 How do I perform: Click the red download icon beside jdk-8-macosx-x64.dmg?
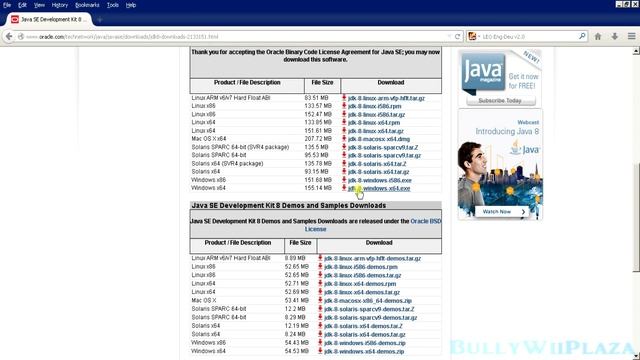point(344,139)
